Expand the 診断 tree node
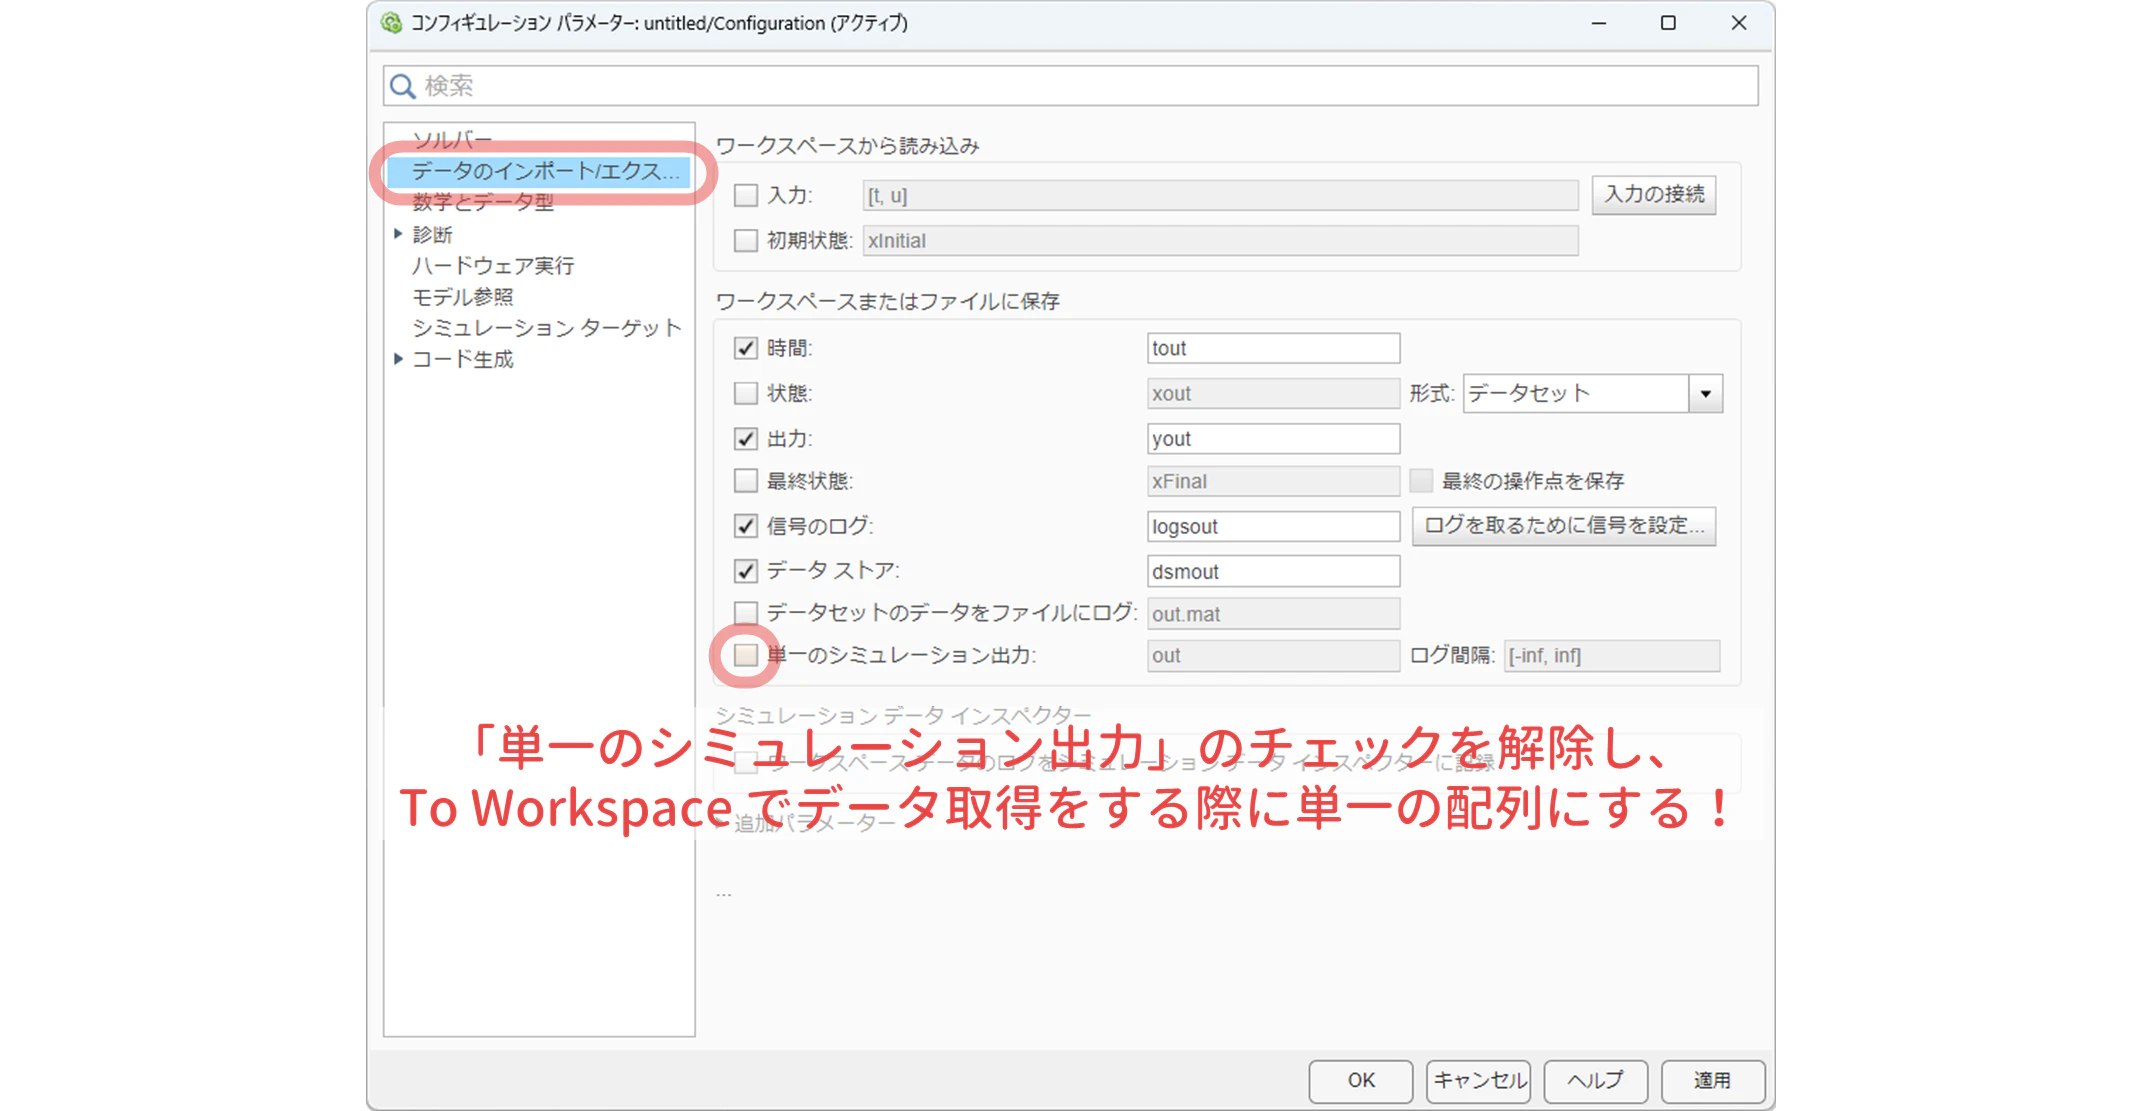Viewport: 2142px width, 1111px height. [x=398, y=234]
